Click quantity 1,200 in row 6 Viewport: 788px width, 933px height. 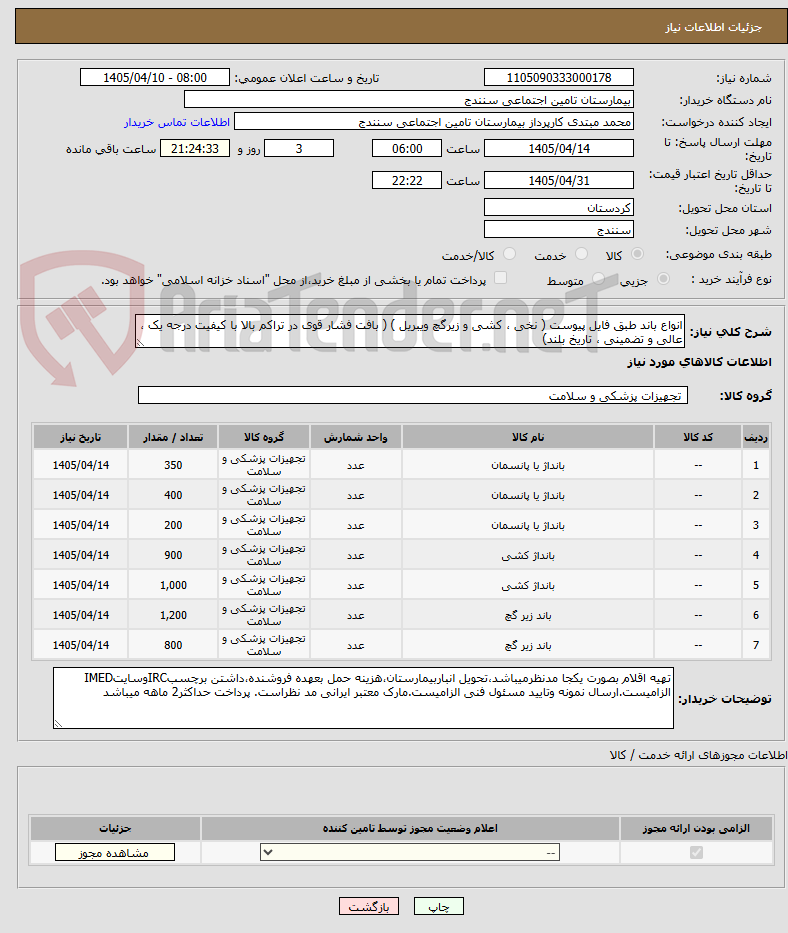point(173,615)
